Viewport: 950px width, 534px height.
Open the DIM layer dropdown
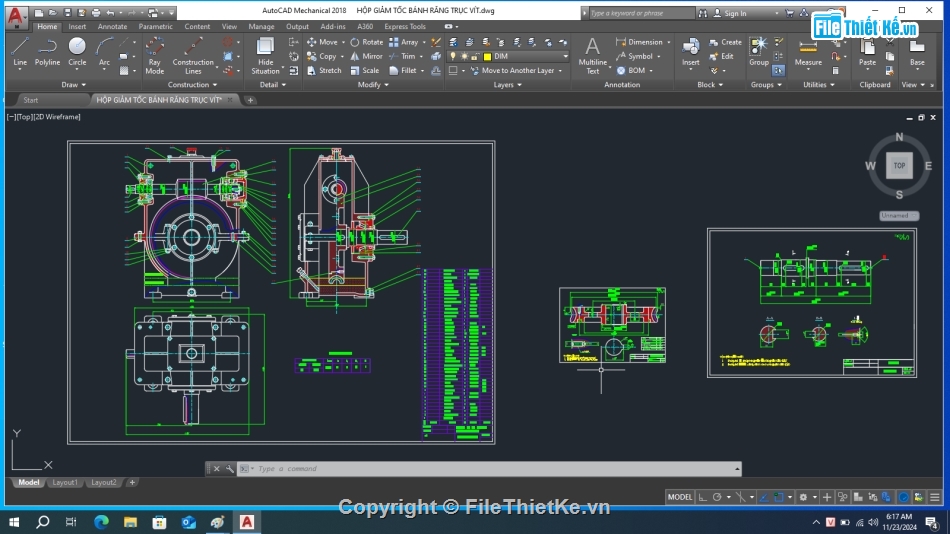click(566, 56)
